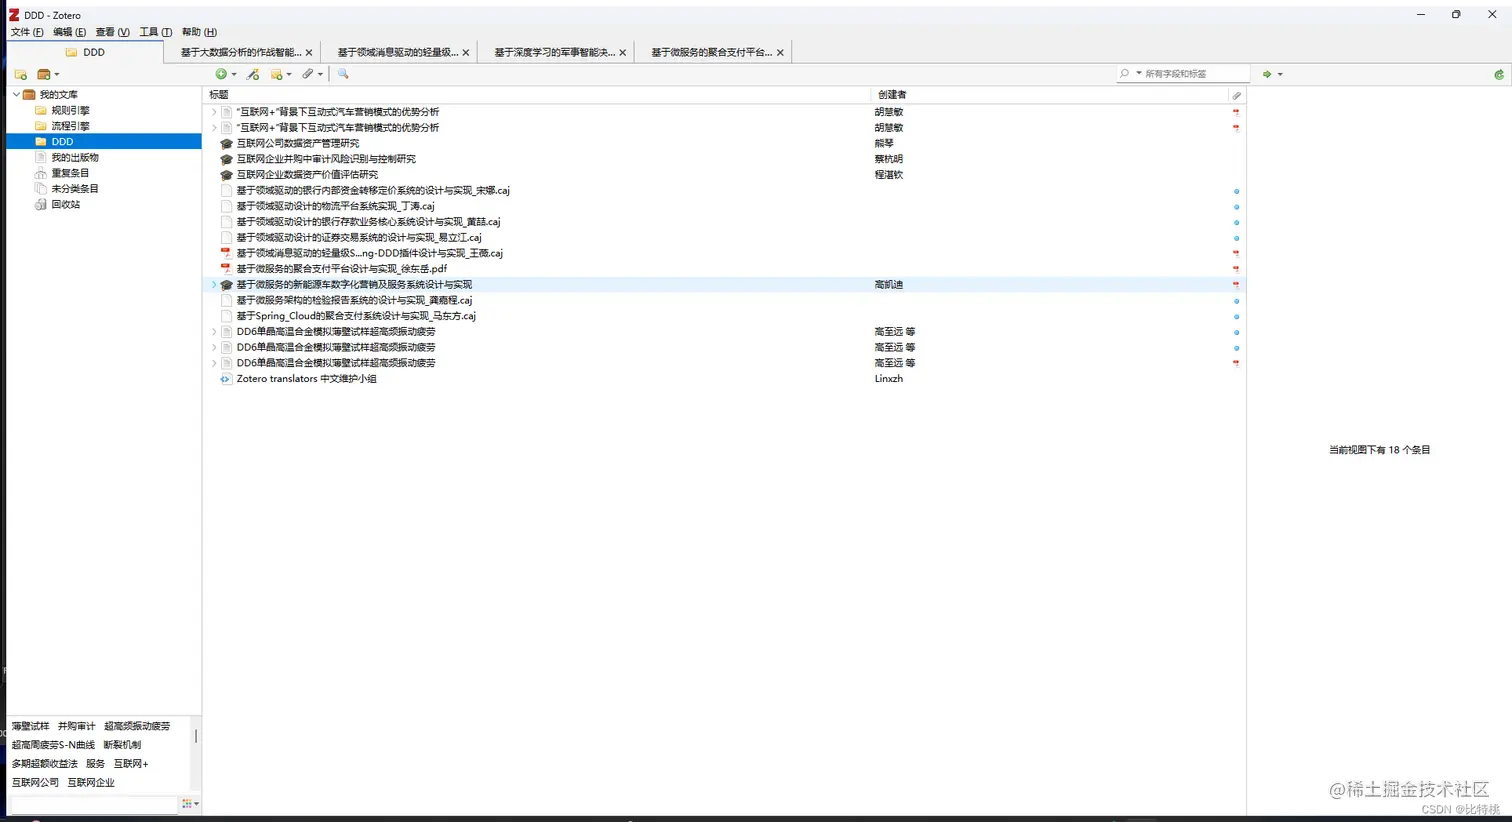The image size is (1512, 822).
Task: Filter by tag 并购审计
Action: [x=76, y=726]
